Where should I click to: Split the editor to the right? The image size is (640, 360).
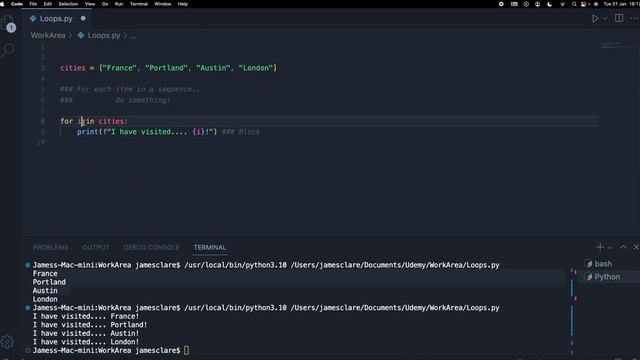(x=619, y=18)
